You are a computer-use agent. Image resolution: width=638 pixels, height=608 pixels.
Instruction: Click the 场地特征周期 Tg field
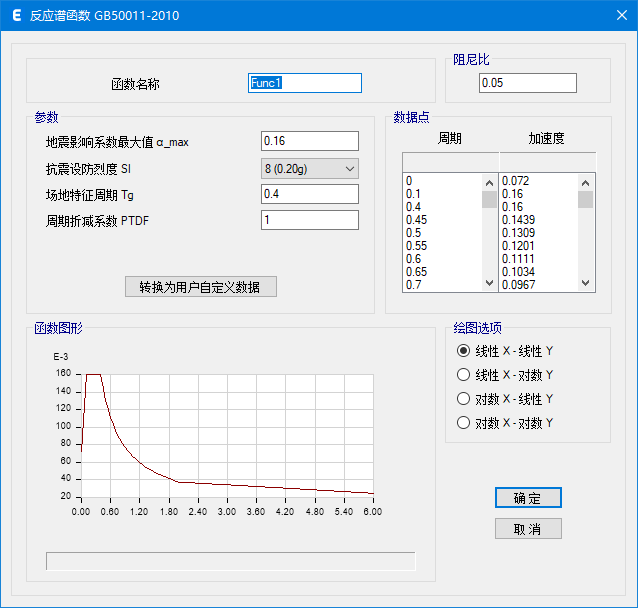point(309,194)
